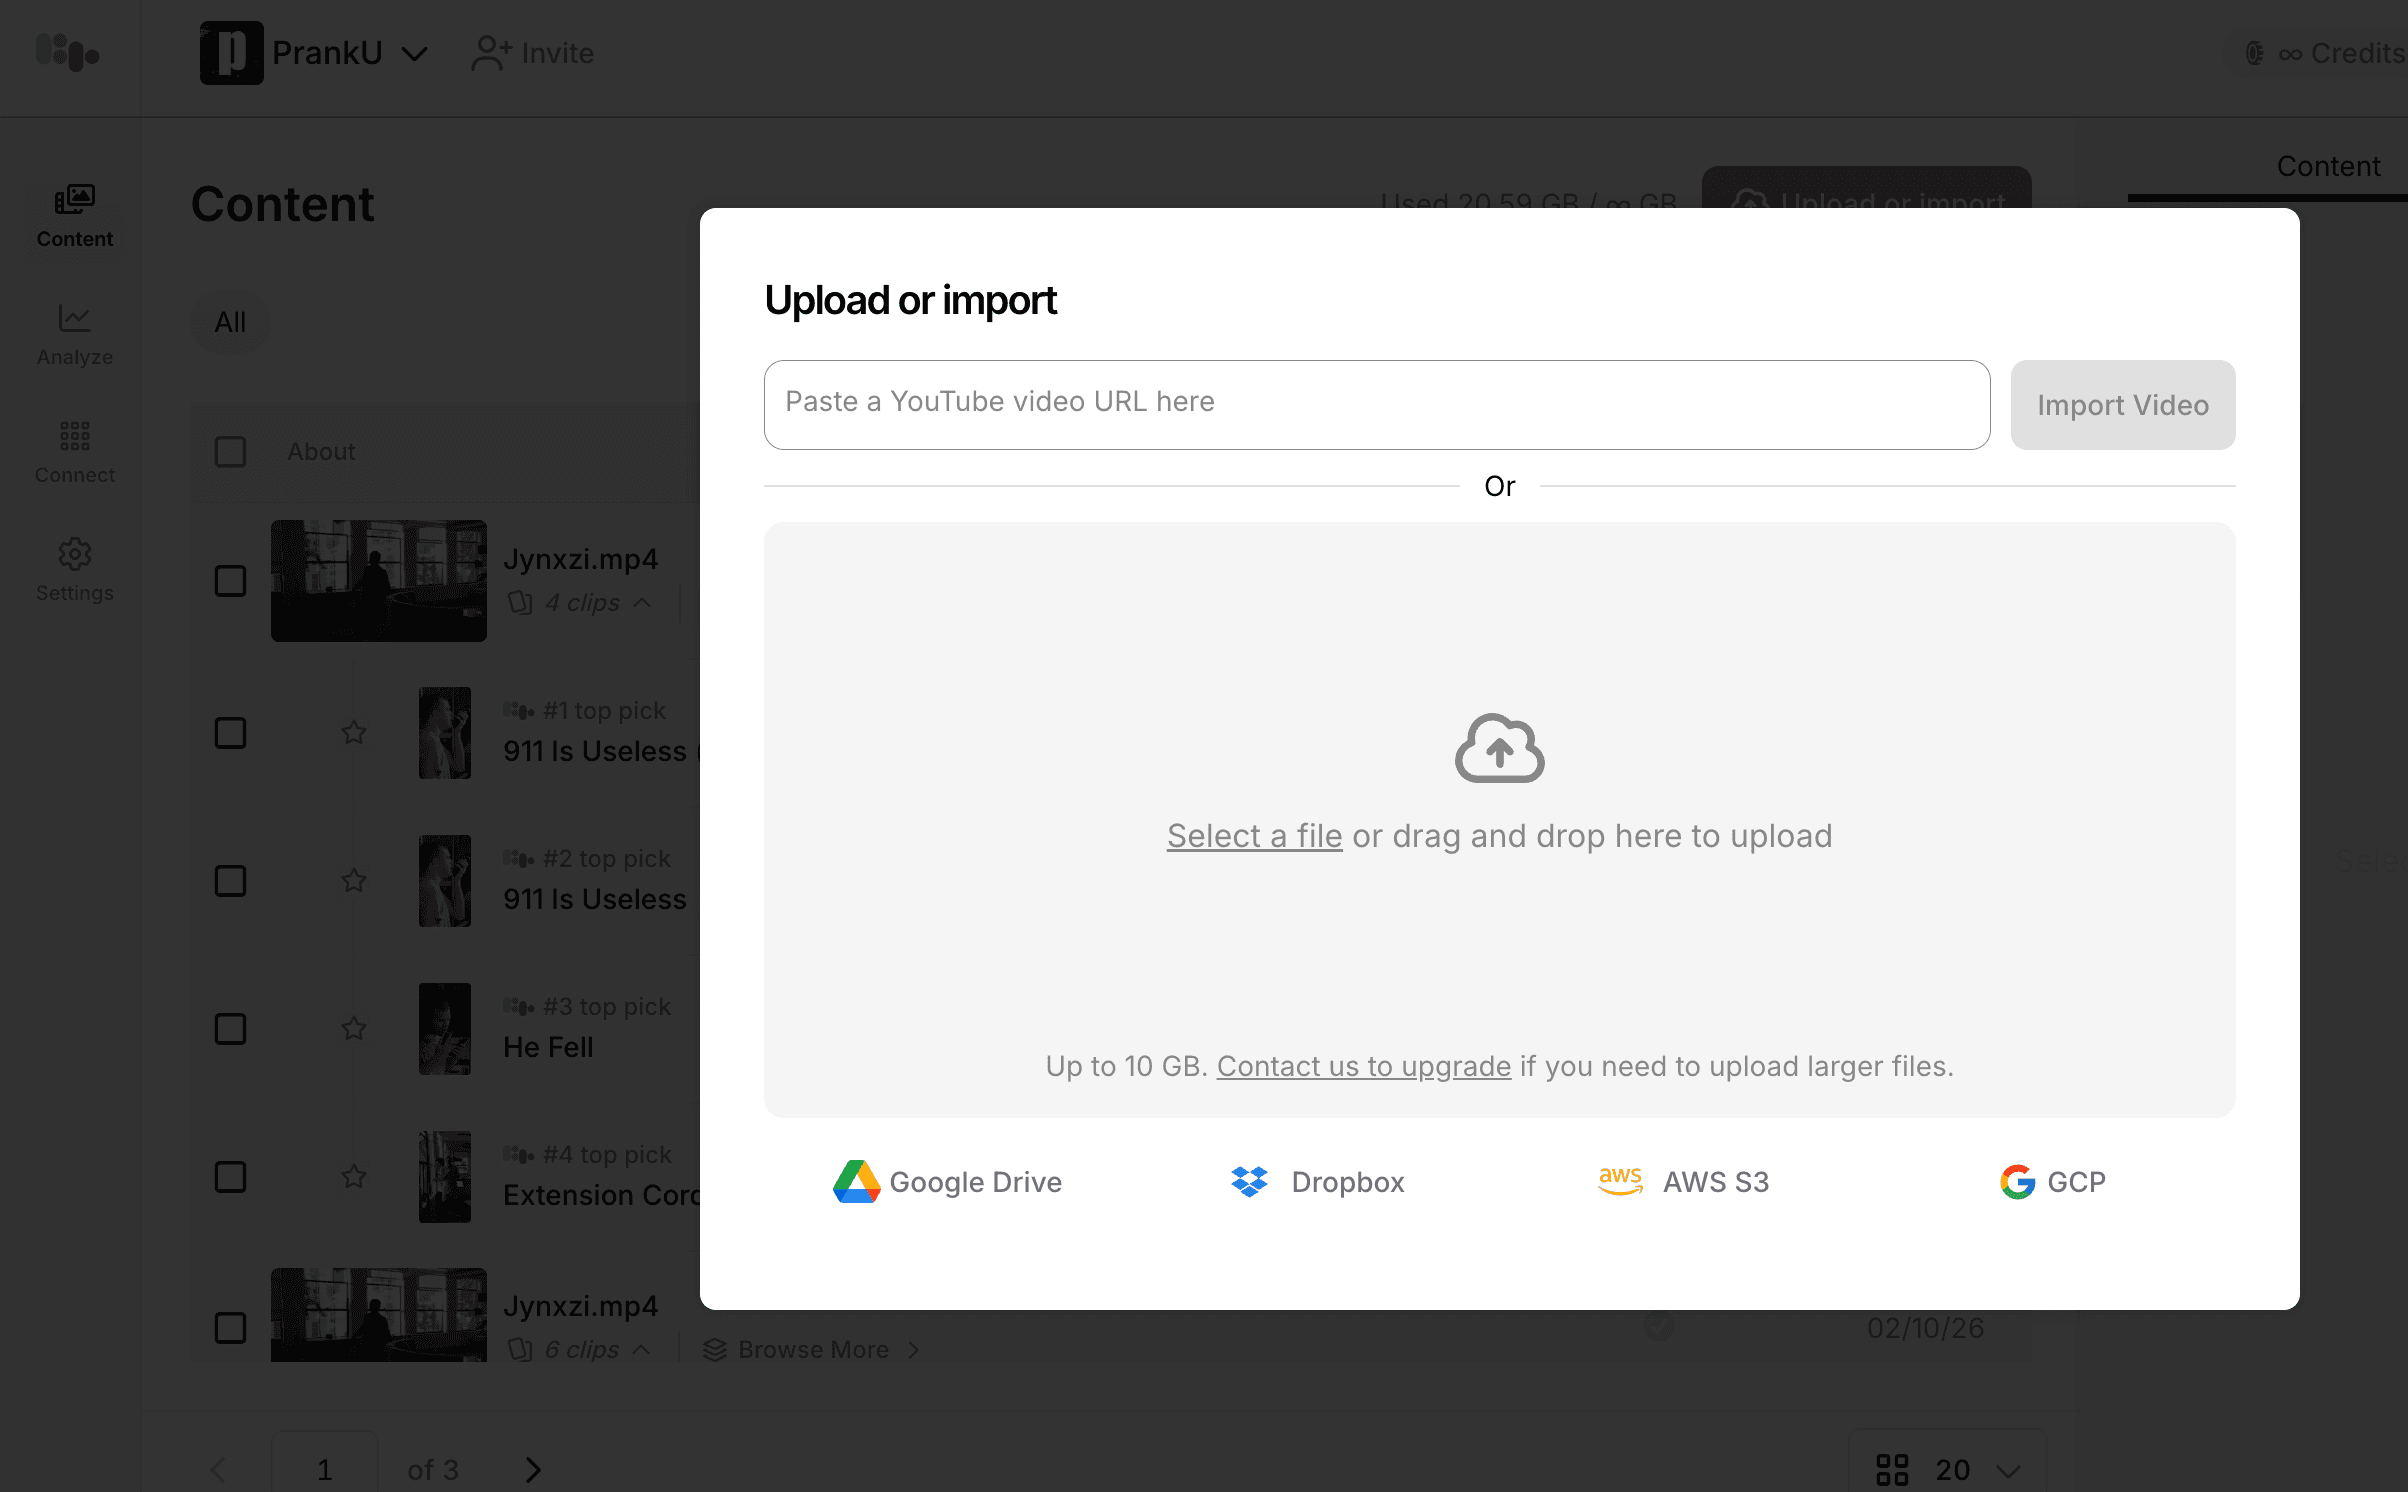Import from GCP
The image size is (2408, 1492).
pyautogui.click(x=2052, y=1182)
